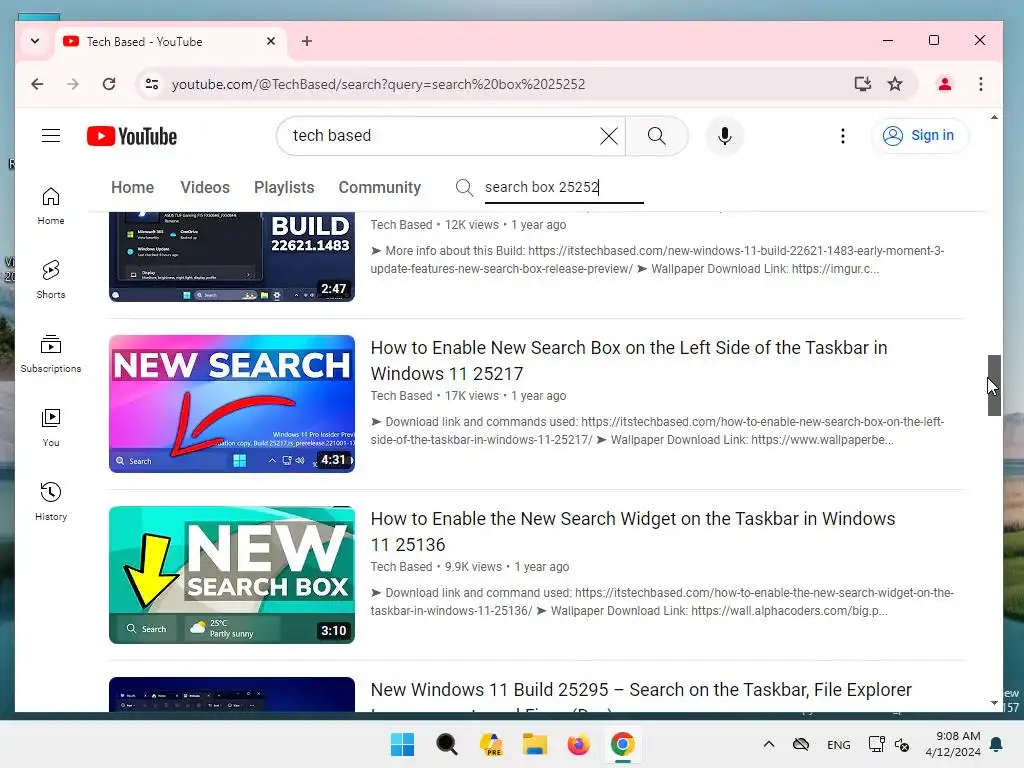Go forward in Chrome
This screenshot has height=768, width=1024.
73,84
